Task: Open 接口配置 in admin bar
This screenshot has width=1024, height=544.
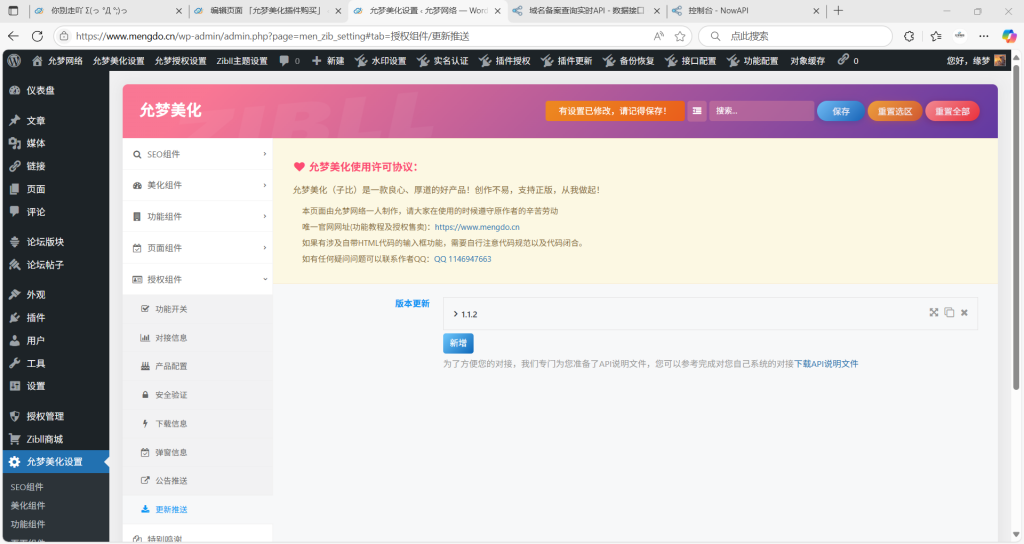Action: click(691, 61)
